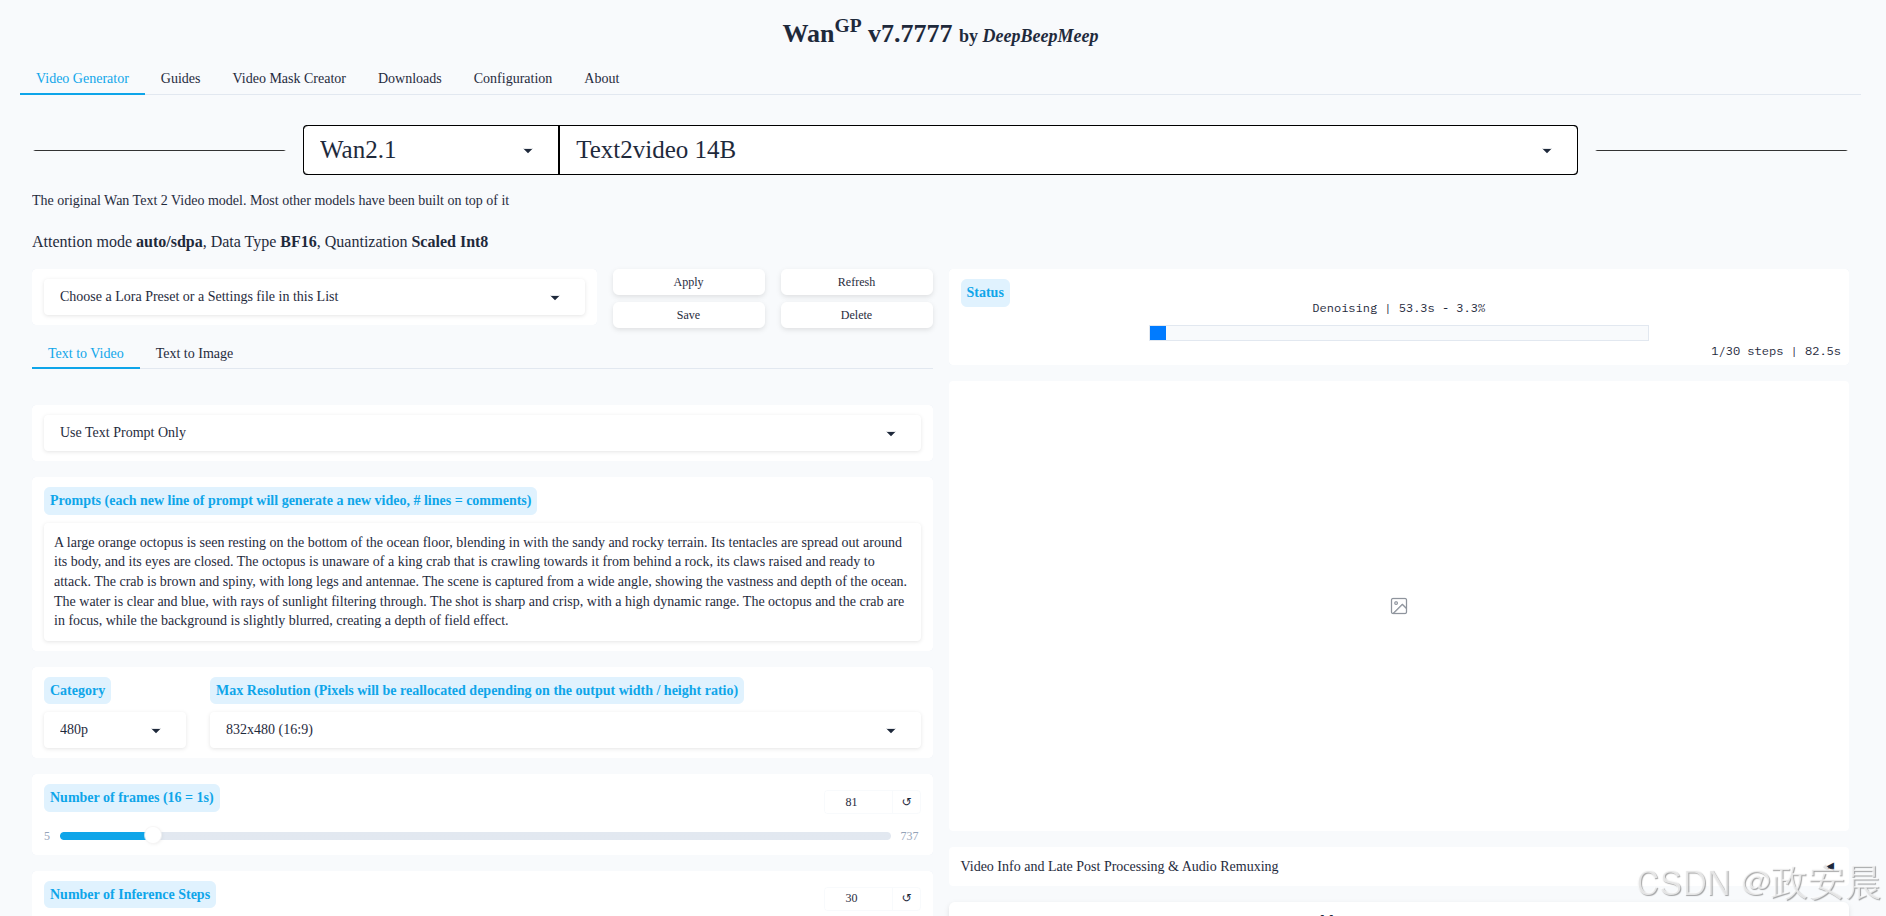Open the Lora Preset or Settings list

click(x=314, y=297)
